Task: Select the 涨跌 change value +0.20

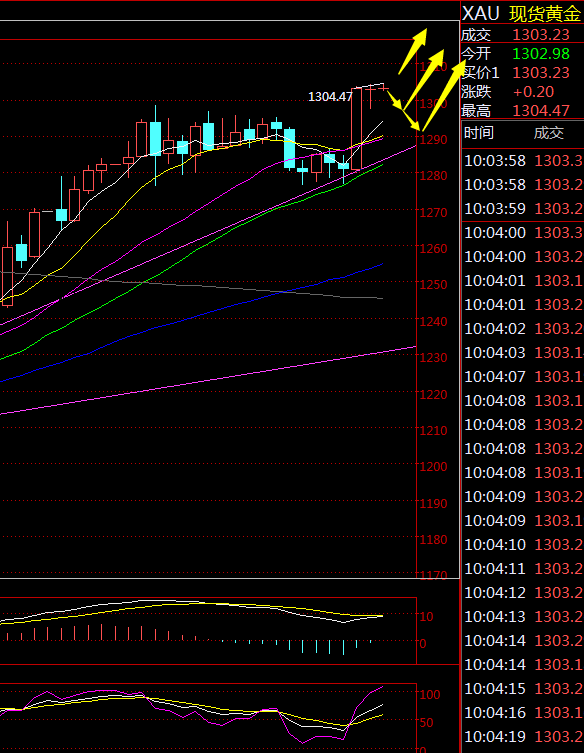Action: point(534,92)
